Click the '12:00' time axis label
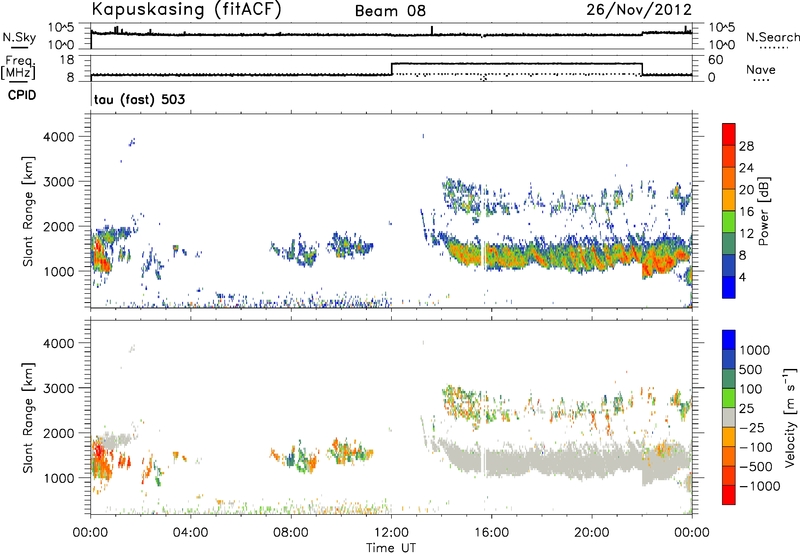Viewport: 800px width, 554px height. [391, 533]
